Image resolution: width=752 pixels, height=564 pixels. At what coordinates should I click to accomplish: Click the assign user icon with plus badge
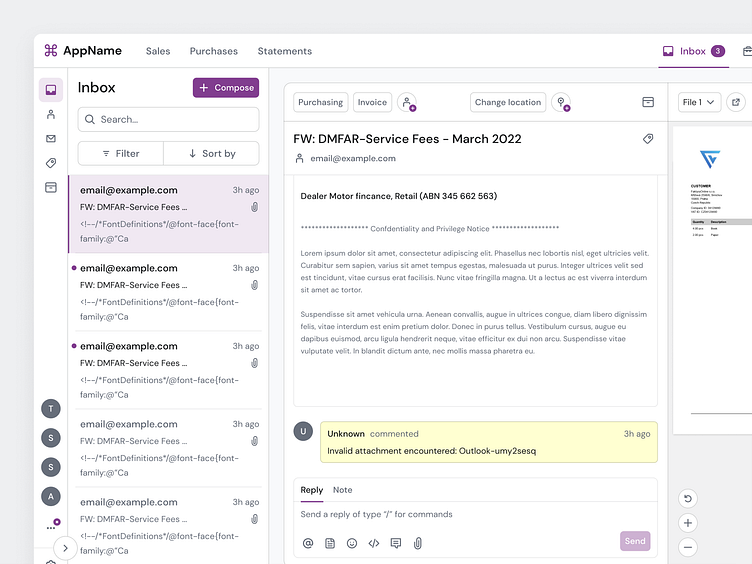click(407, 102)
